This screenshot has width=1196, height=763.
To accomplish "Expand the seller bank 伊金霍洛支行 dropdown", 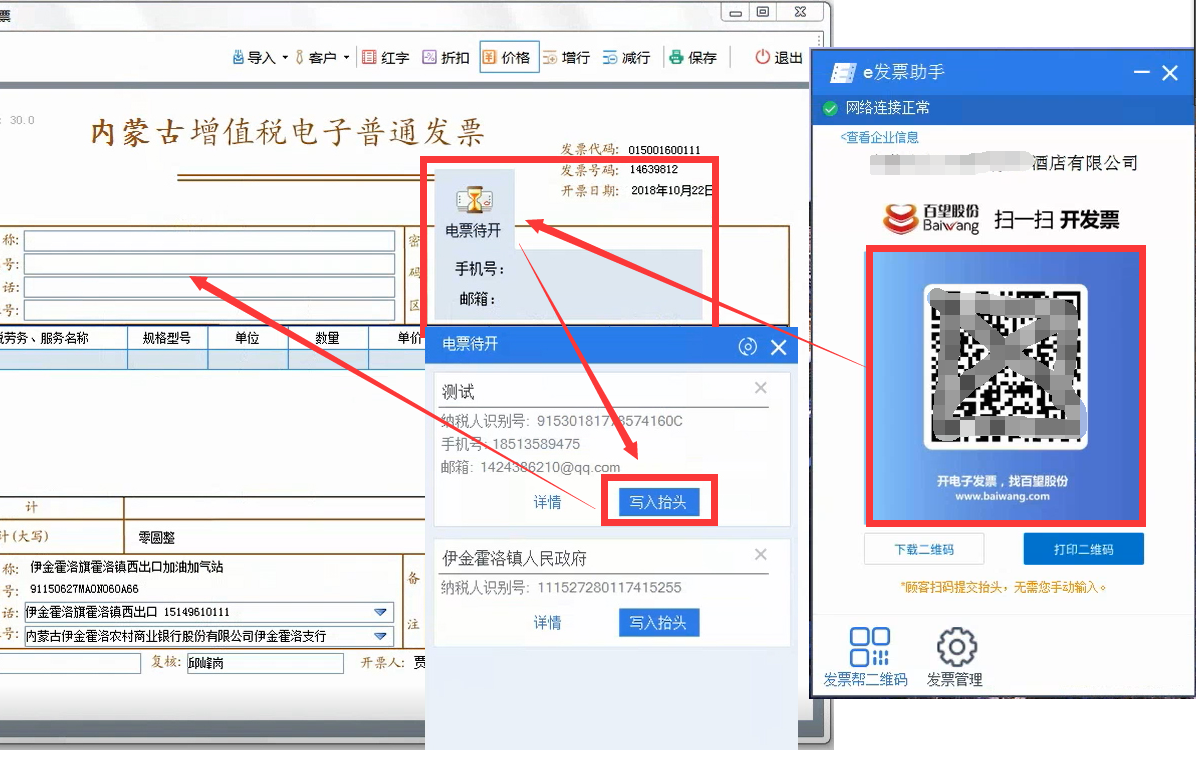I will 380,636.
